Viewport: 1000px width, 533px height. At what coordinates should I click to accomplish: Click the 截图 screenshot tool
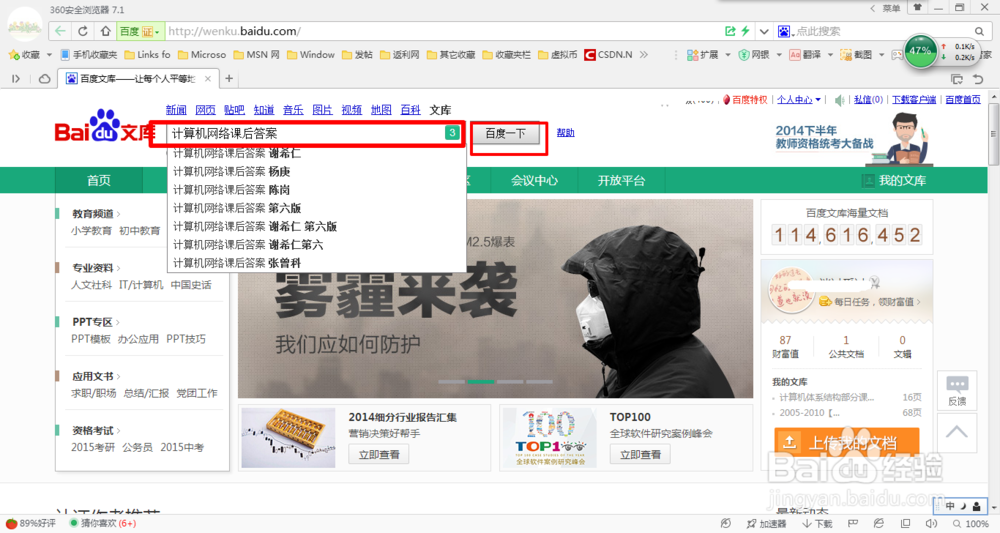click(x=856, y=55)
